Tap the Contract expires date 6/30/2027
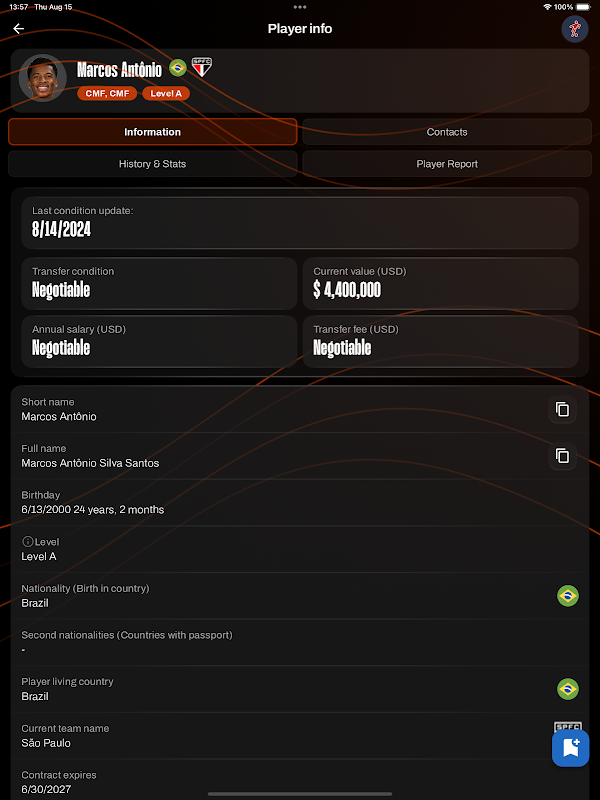The width and height of the screenshot is (600, 800). (x=46, y=789)
